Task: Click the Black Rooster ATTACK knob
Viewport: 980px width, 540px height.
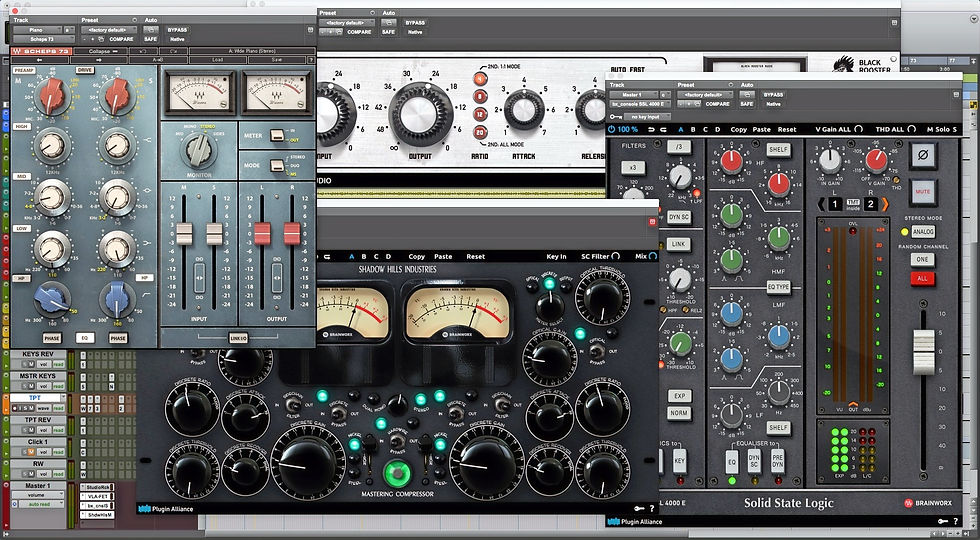Action: (x=524, y=110)
